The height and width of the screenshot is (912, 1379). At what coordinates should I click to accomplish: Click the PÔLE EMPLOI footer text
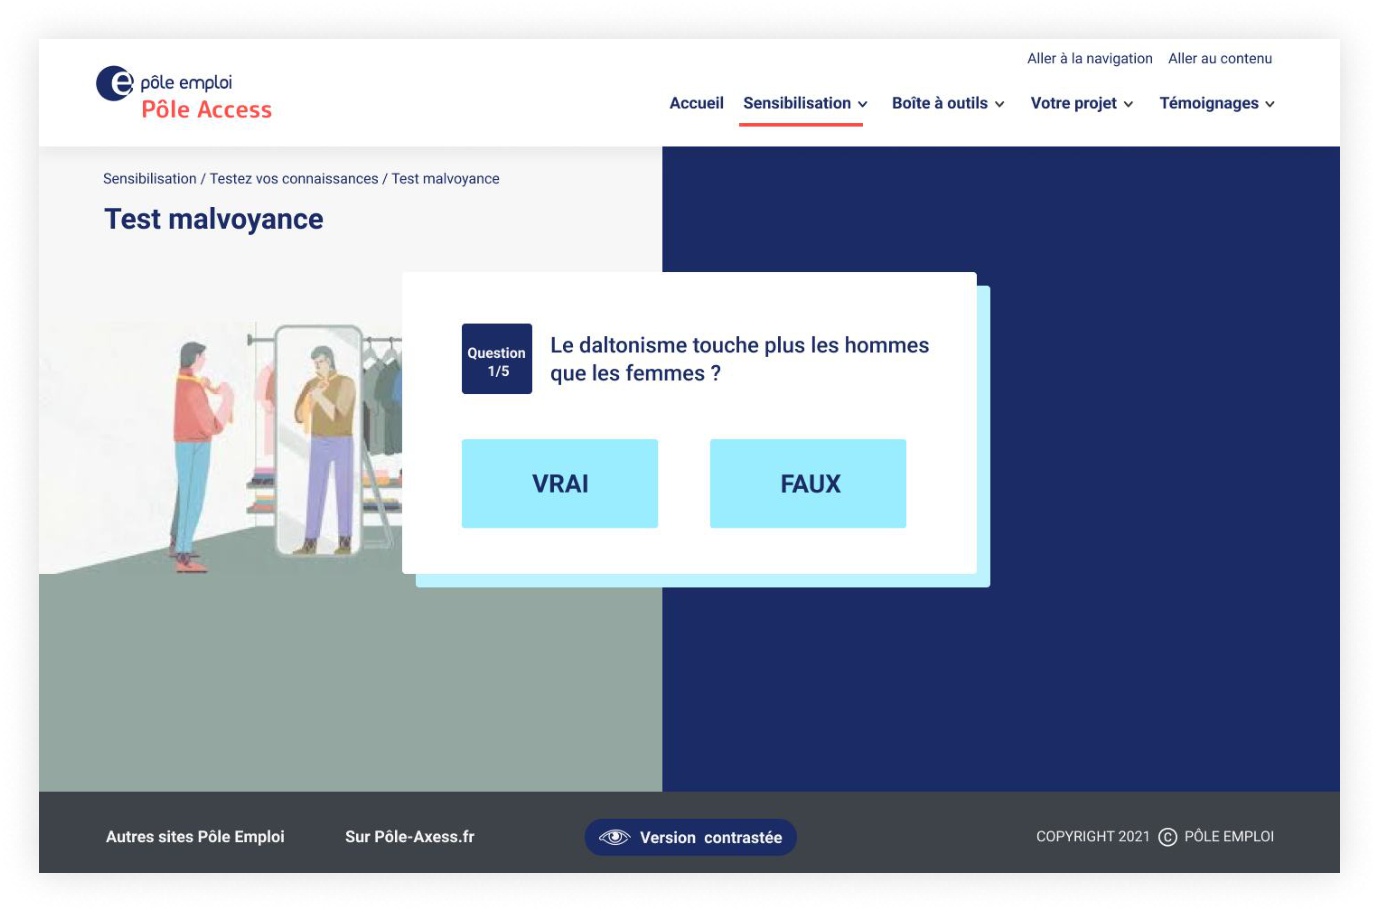click(1229, 836)
